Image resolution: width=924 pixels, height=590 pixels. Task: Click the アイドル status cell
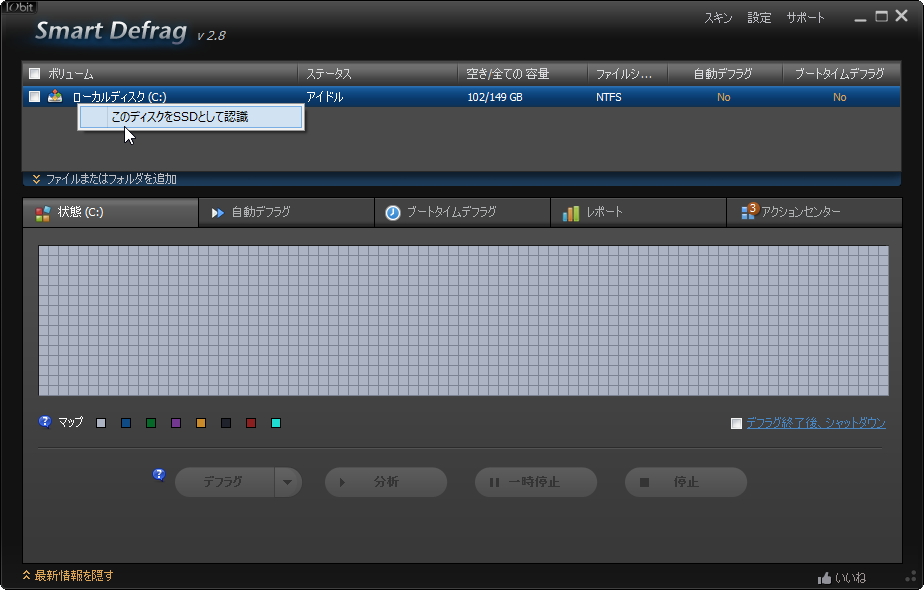click(325, 97)
